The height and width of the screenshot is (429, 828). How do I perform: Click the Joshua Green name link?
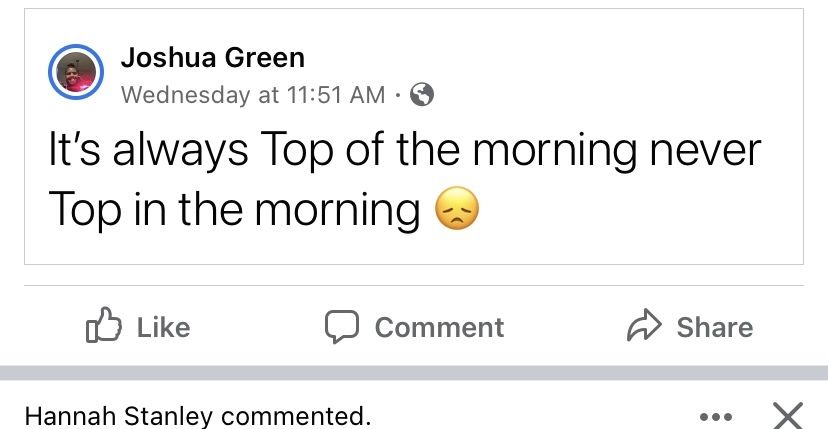click(x=213, y=58)
